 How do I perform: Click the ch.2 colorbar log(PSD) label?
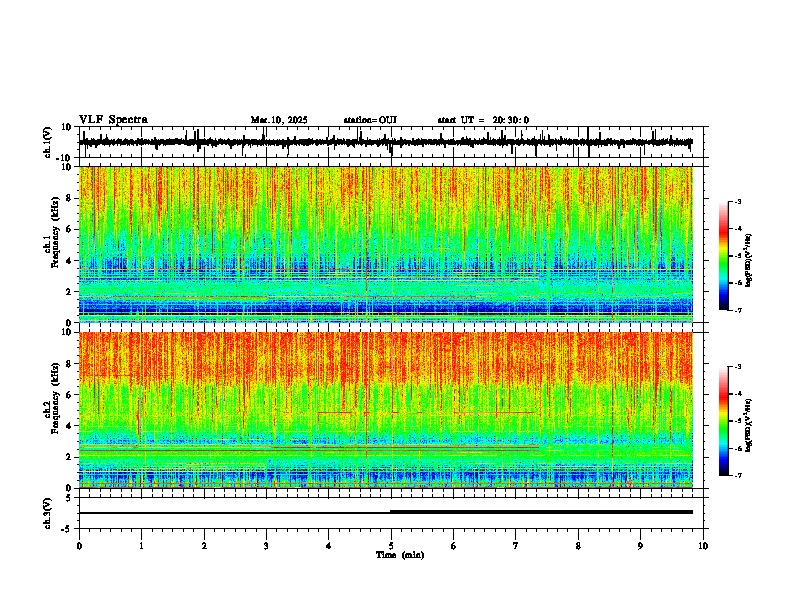click(x=749, y=425)
